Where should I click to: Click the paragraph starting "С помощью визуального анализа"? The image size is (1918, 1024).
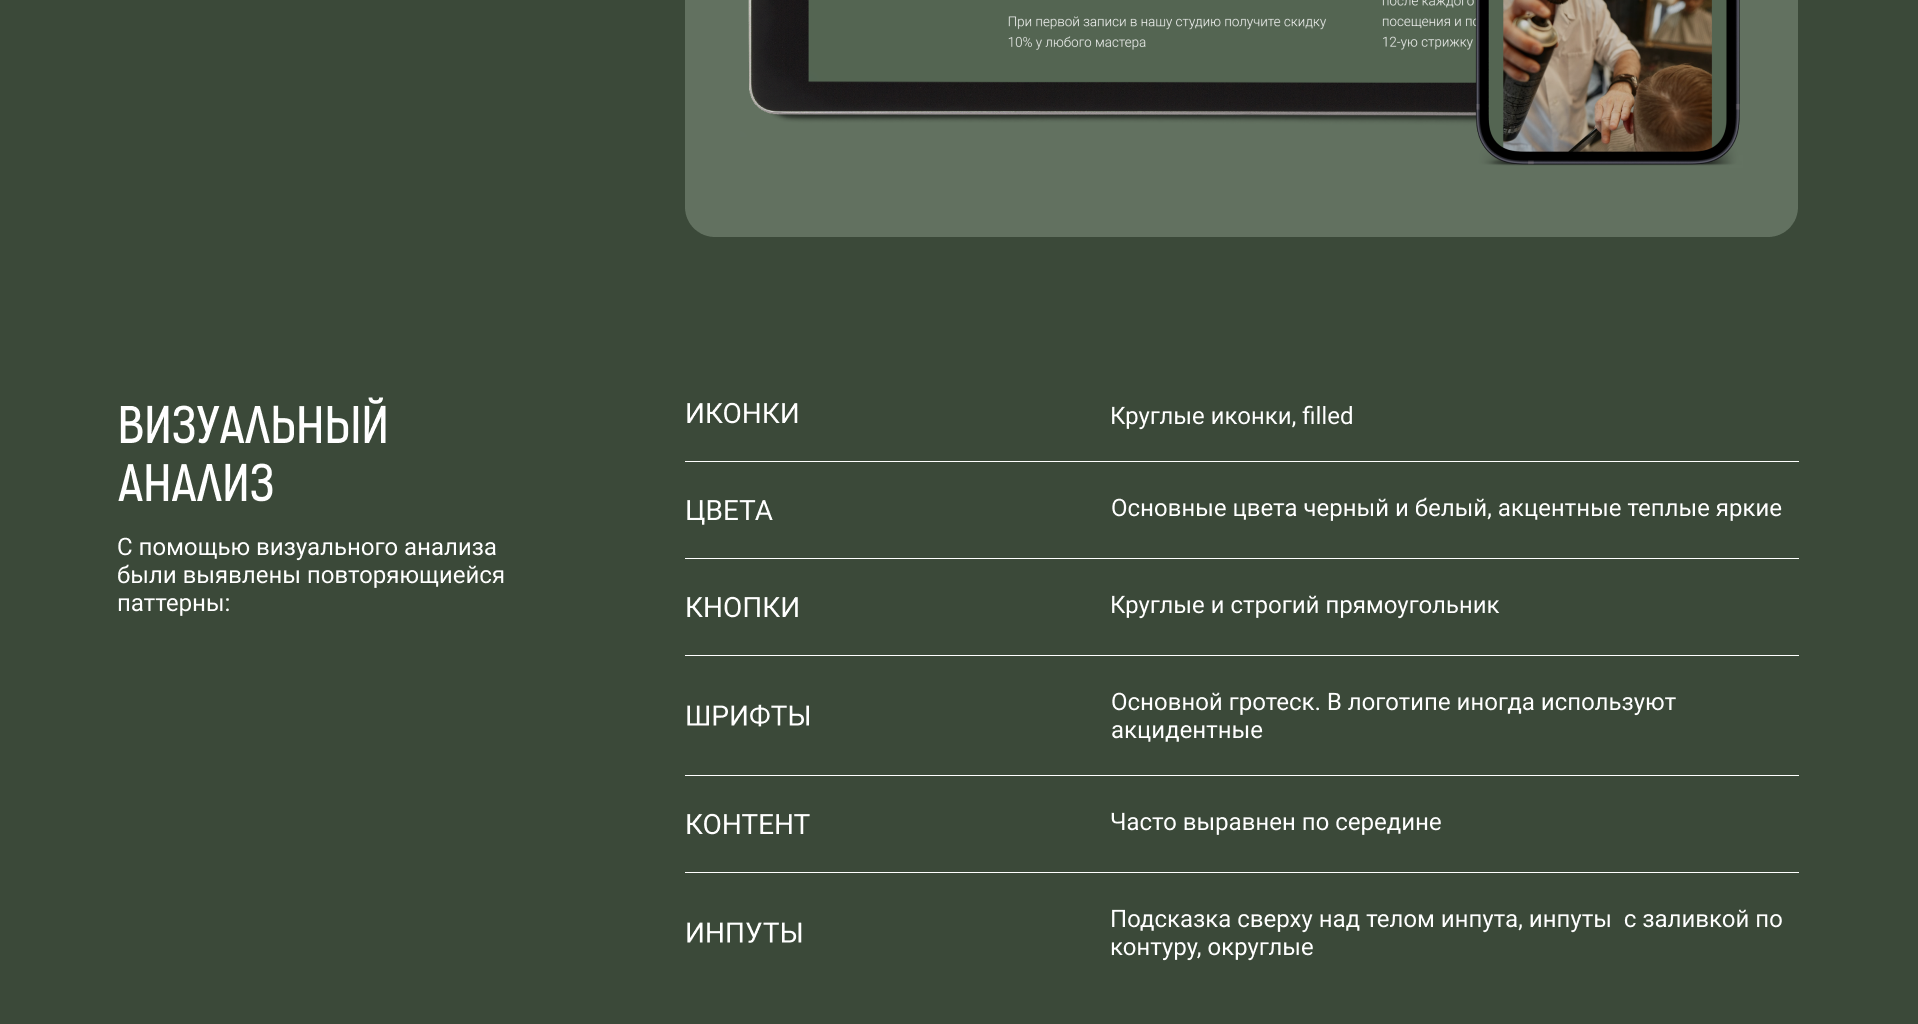click(311, 575)
